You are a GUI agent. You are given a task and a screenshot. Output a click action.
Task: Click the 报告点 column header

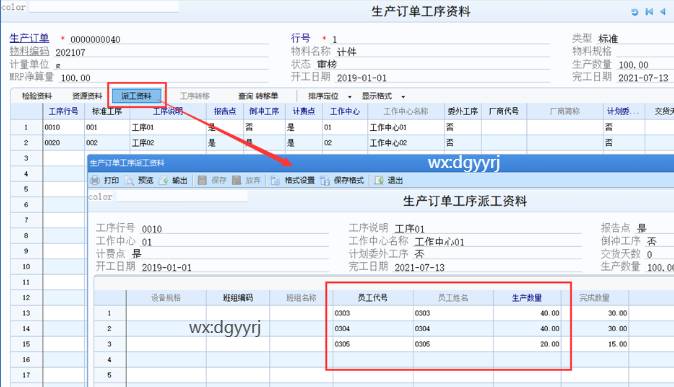(x=225, y=111)
